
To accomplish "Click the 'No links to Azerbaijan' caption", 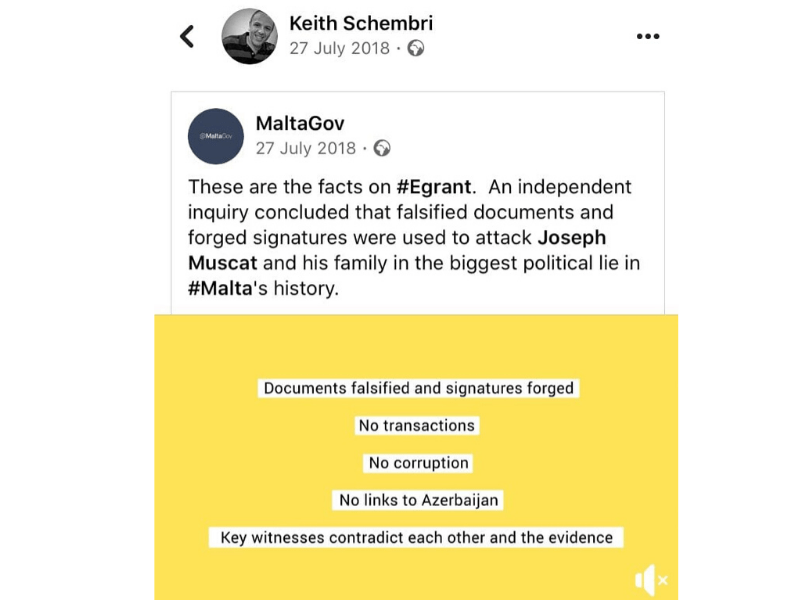I will pyautogui.click(x=418, y=500).
